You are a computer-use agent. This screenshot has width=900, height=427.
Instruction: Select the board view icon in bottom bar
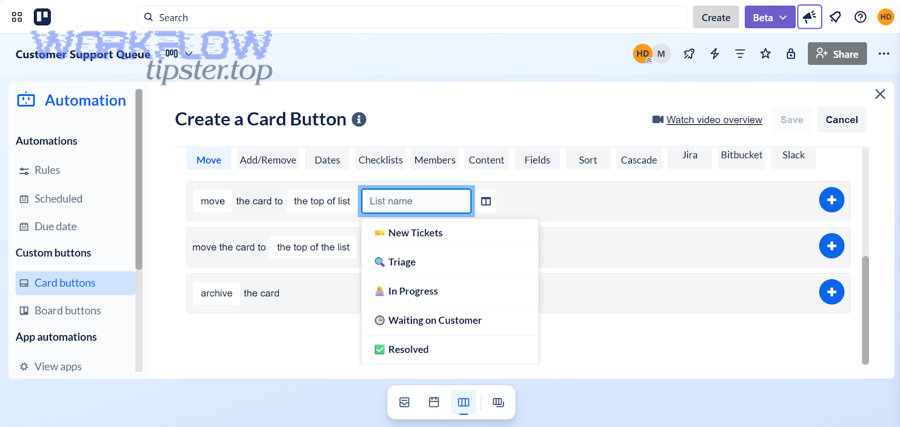(x=463, y=402)
